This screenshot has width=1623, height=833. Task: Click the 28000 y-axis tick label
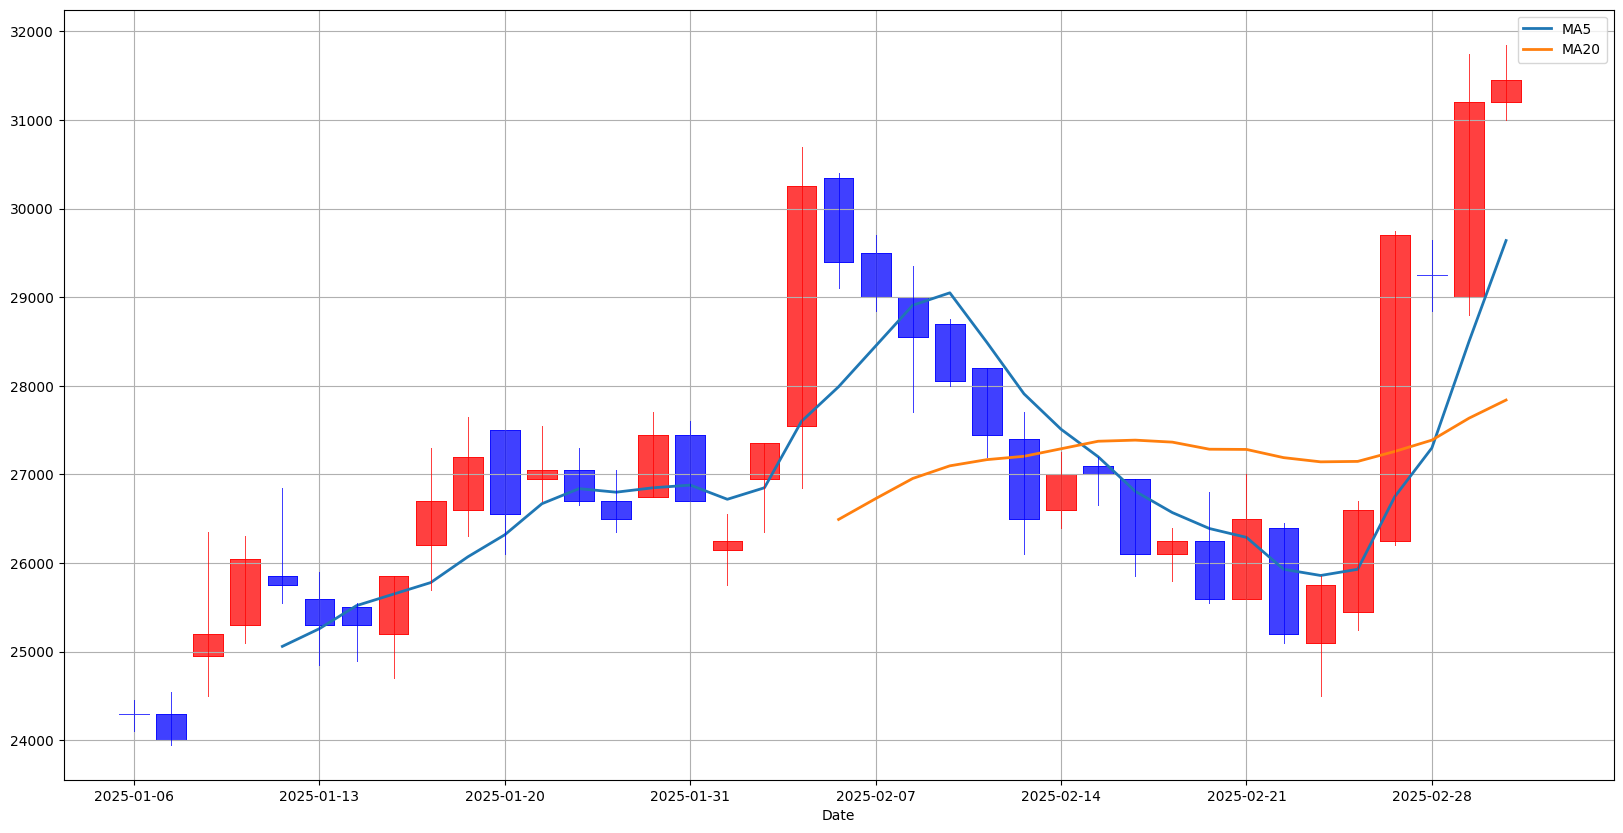point(35,387)
